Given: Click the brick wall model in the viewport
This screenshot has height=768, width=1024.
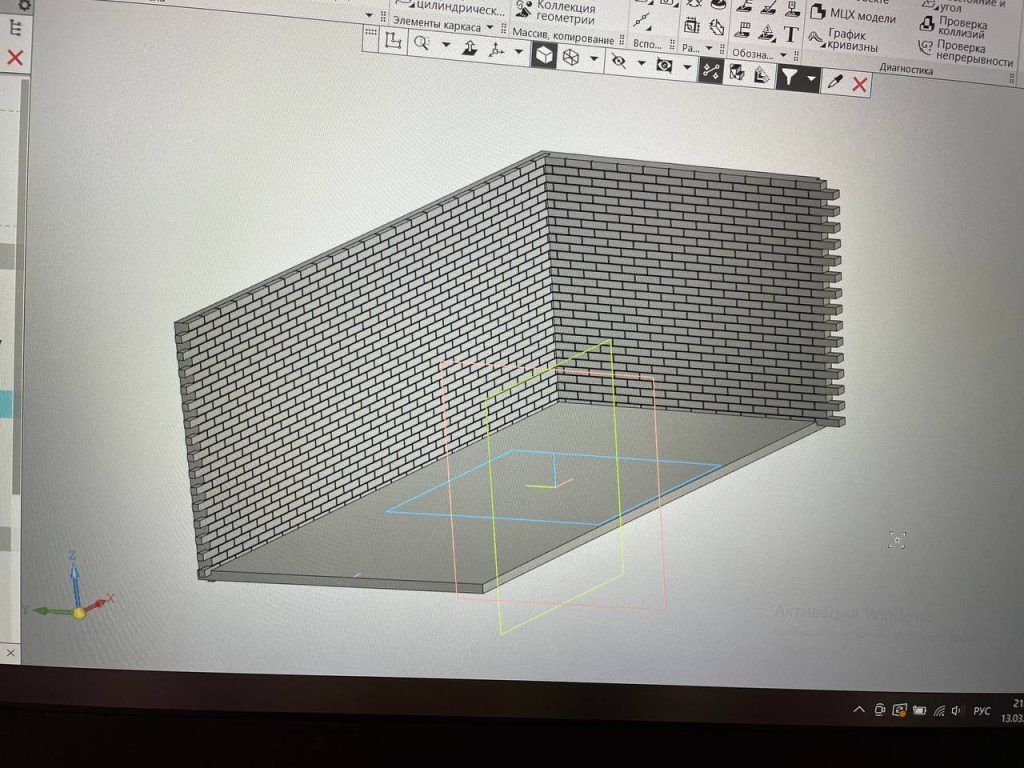Looking at the screenshot, I should pos(509,374).
